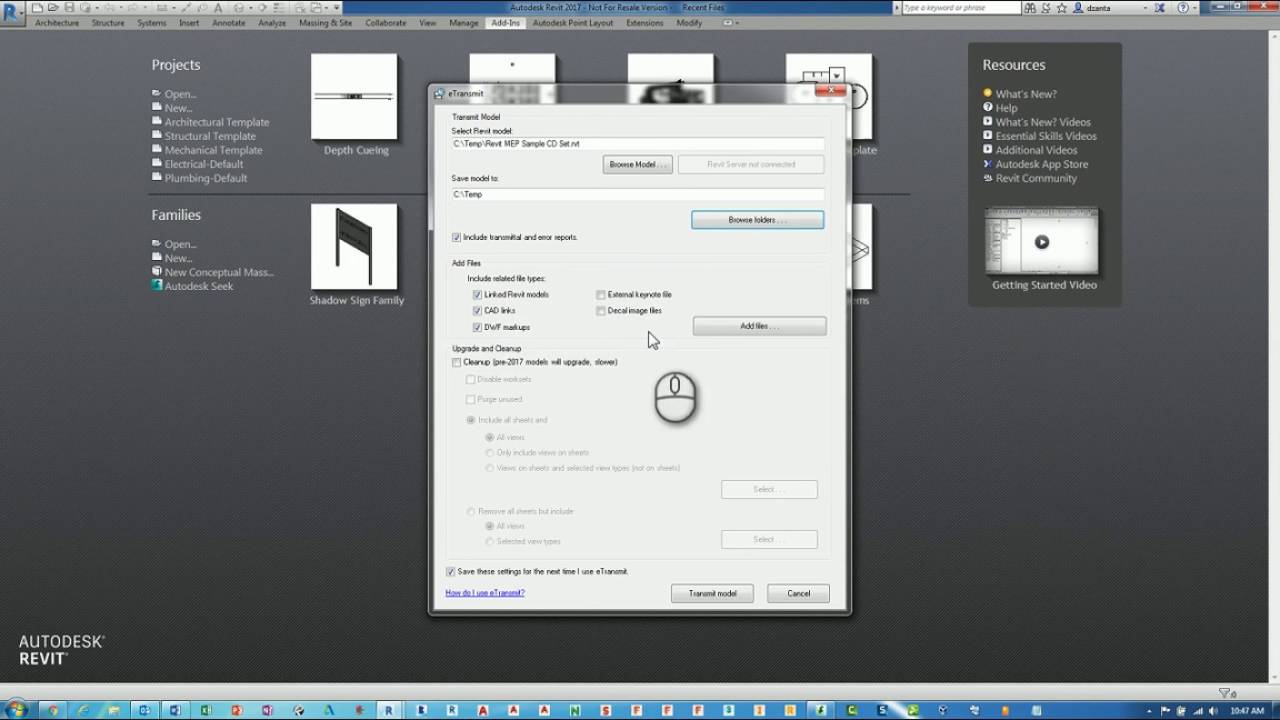Toggle Include transmittal and error reports checkbox
The height and width of the screenshot is (720, 1280).
click(x=456, y=237)
